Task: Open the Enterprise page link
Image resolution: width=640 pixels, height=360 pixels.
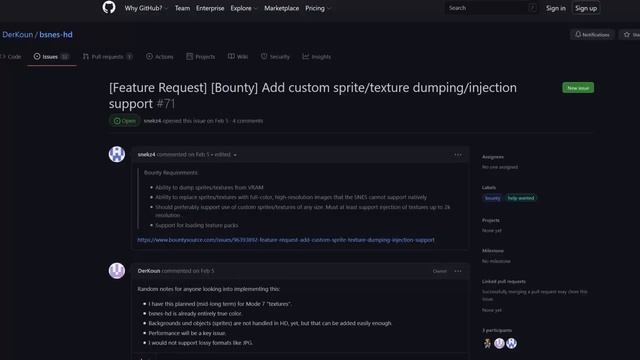Action: click(210, 8)
